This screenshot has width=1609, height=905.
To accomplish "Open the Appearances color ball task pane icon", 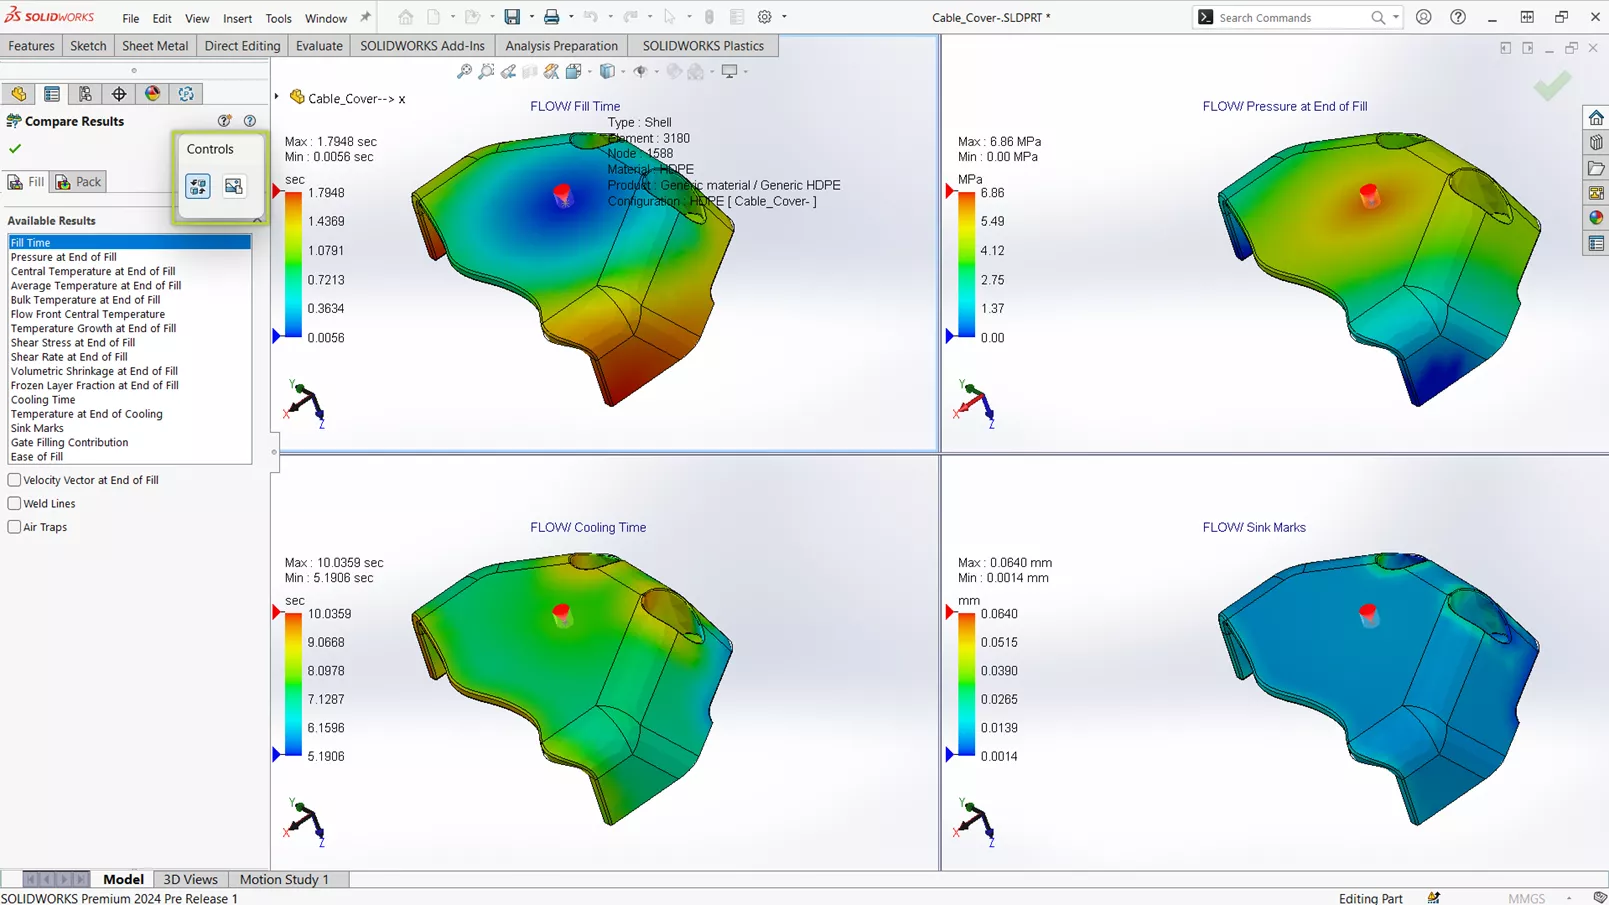I will coord(1596,218).
